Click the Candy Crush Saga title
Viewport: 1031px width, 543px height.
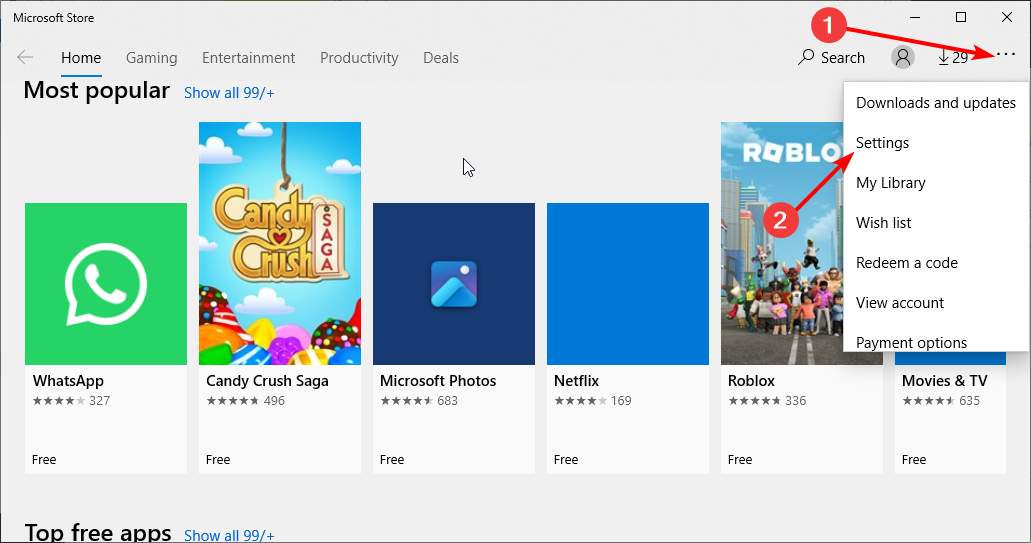[267, 381]
